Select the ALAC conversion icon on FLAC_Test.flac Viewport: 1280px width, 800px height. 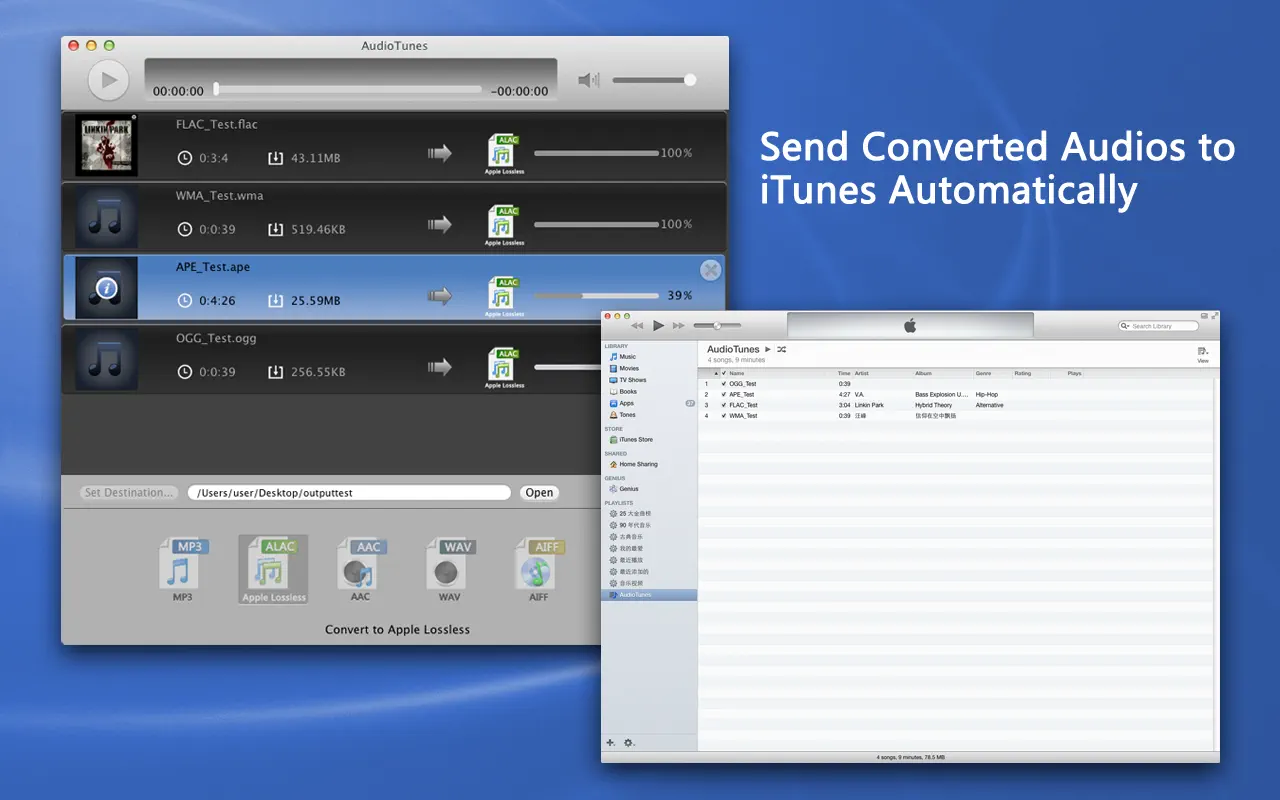click(x=503, y=152)
